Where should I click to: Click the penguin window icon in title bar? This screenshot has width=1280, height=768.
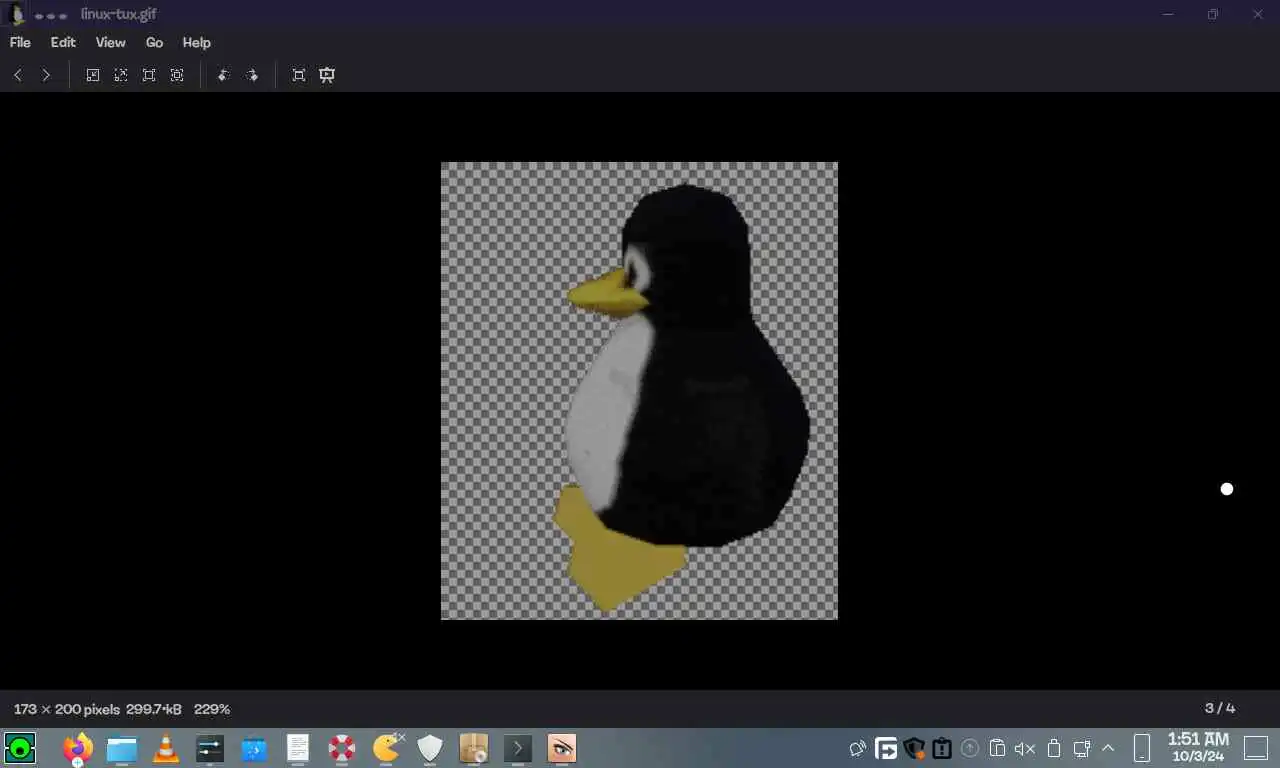(x=18, y=15)
